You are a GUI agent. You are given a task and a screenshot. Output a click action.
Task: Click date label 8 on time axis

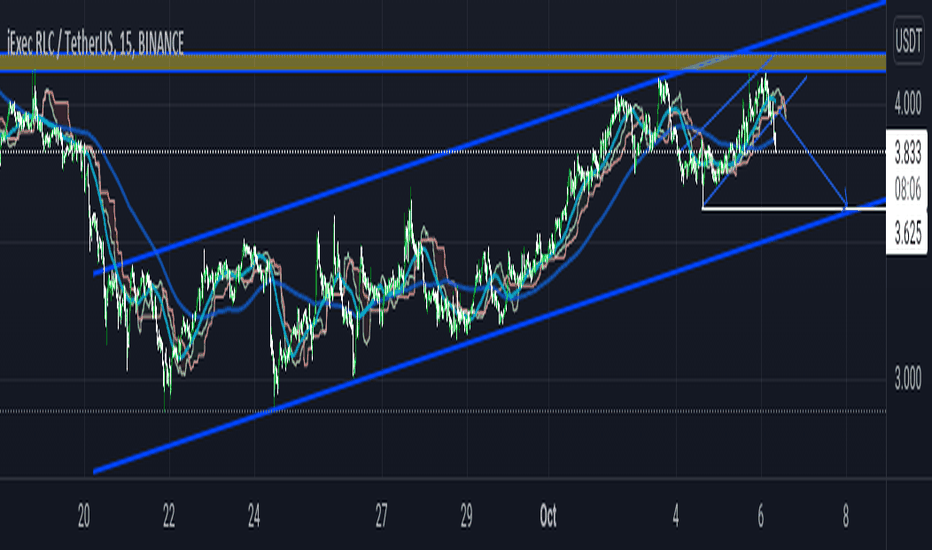pyautogui.click(x=846, y=516)
